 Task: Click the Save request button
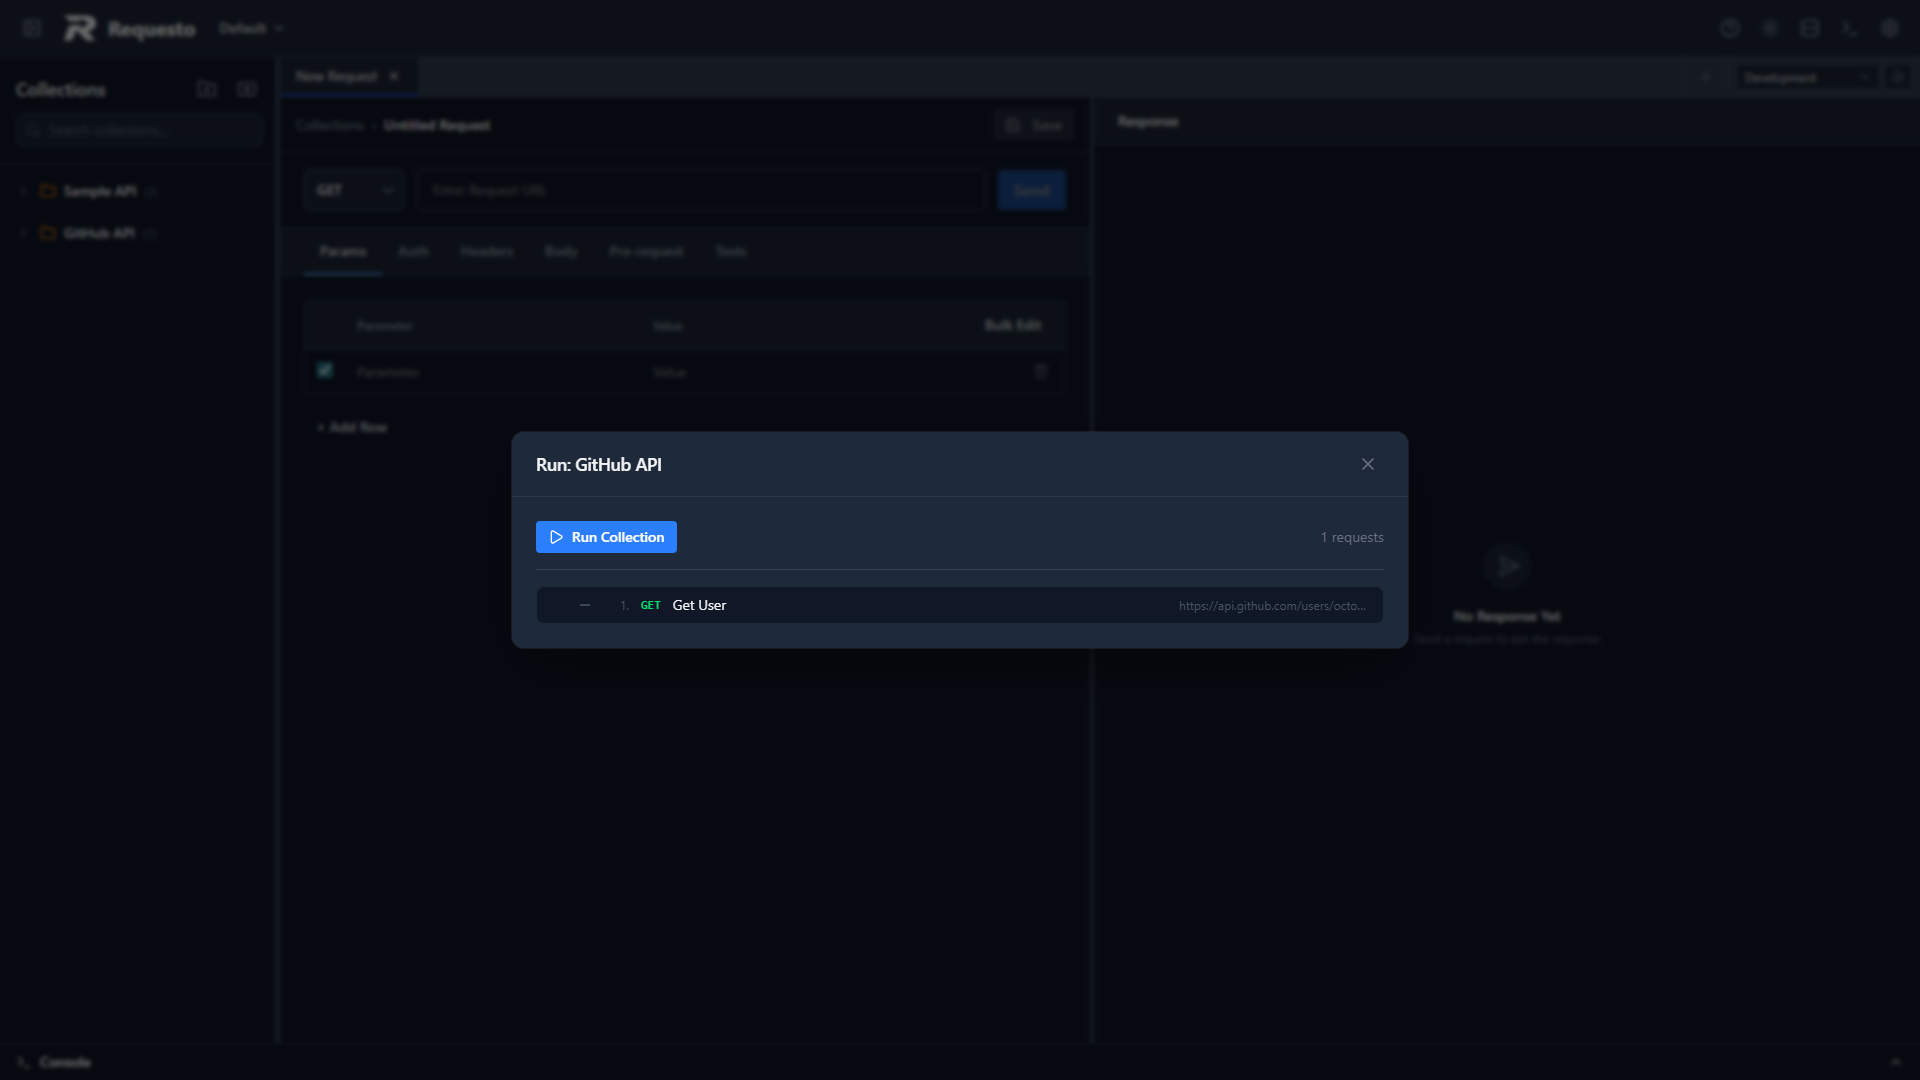pos(1034,125)
